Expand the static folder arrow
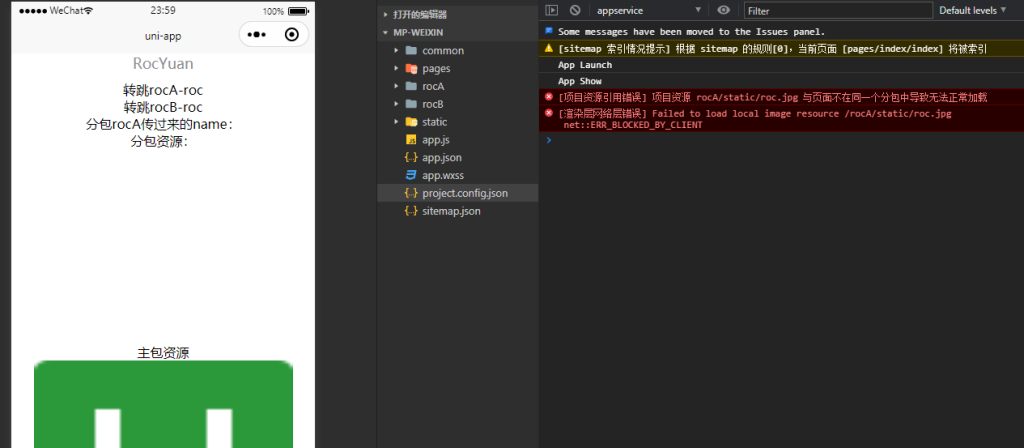The width and height of the screenshot is (1024, 448). click(x=396, y=121)
